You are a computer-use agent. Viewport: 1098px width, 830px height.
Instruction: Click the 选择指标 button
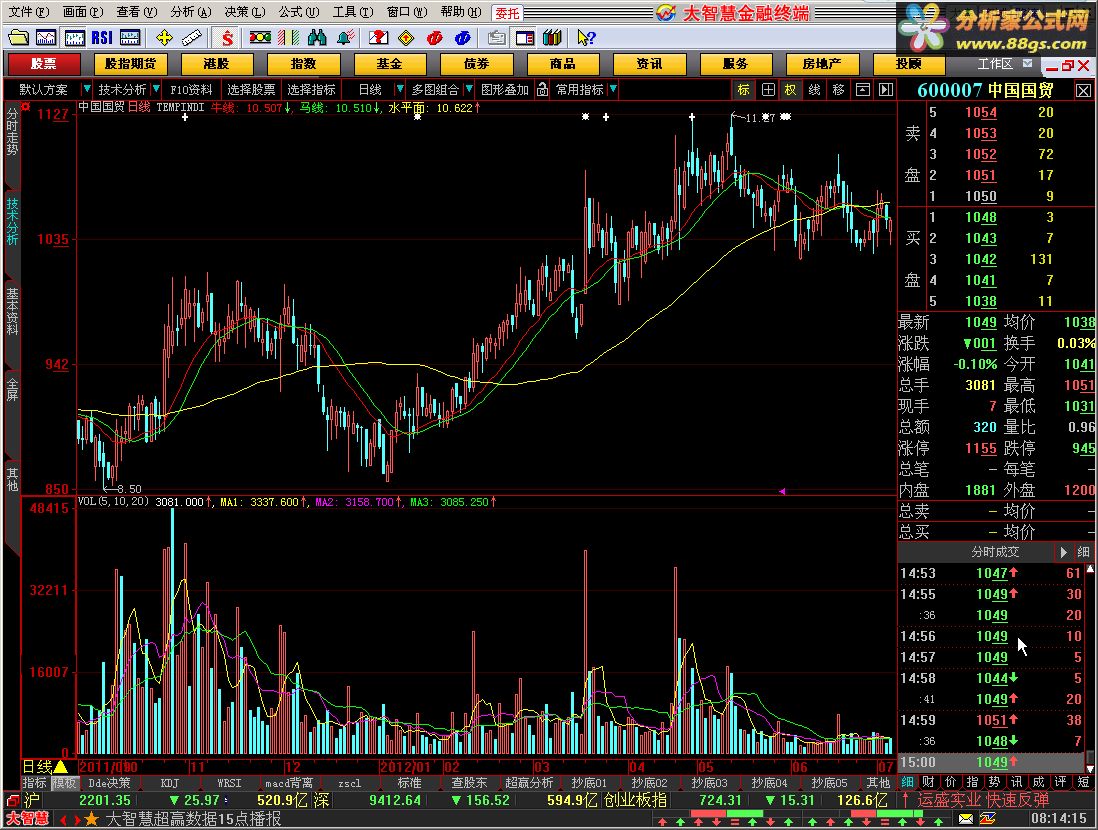click(312, 90)
